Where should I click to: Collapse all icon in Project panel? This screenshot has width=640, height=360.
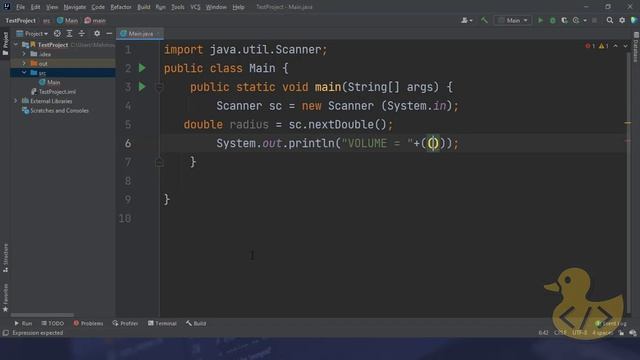pyautogui.click(x=82, y=33)
